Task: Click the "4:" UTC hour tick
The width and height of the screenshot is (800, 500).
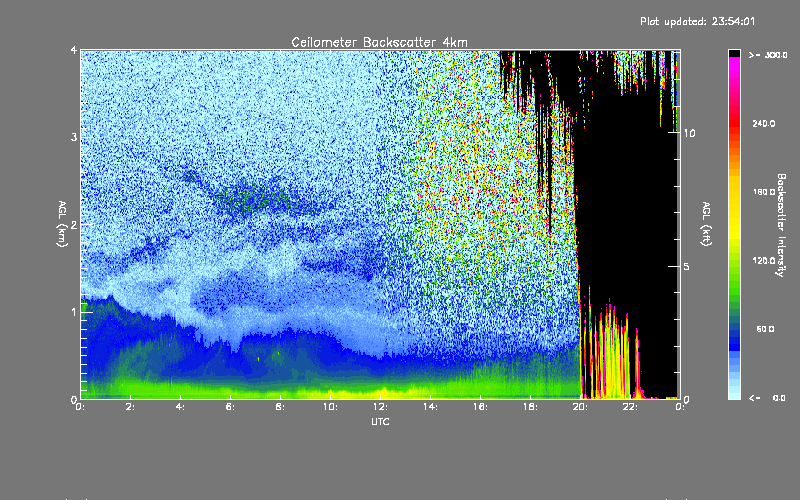Action: pos(181,407)
